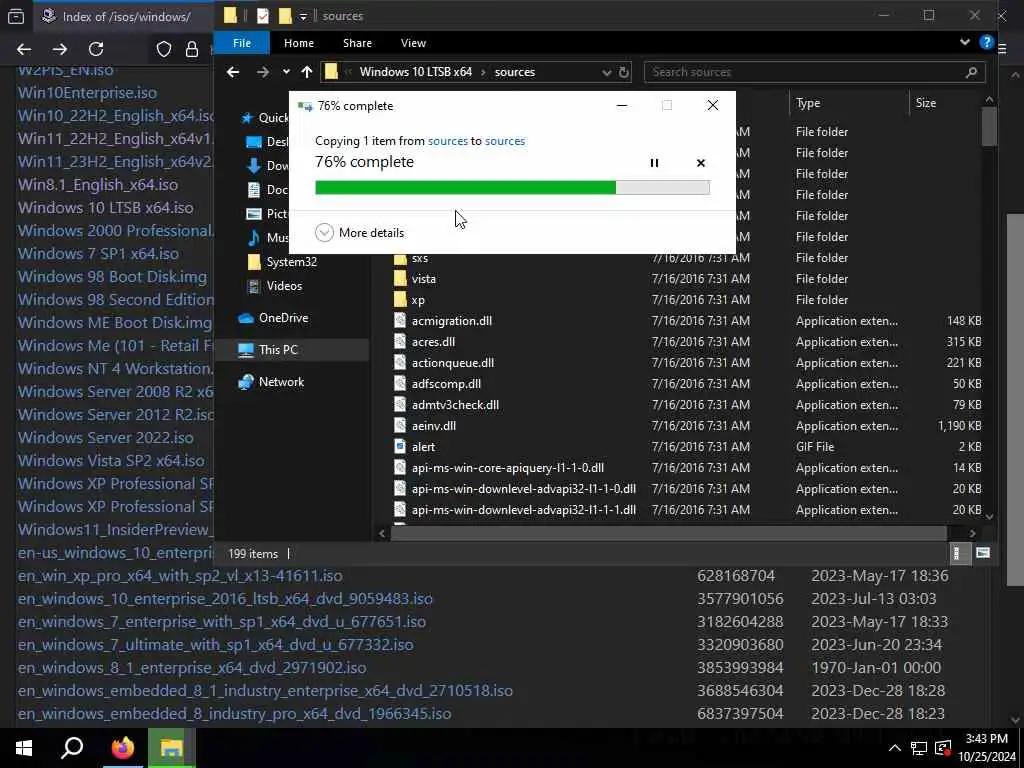The width and height of the screenshot is (1024, 768).
Task: Show hidden system tray icons
Action: click(895, 748)
